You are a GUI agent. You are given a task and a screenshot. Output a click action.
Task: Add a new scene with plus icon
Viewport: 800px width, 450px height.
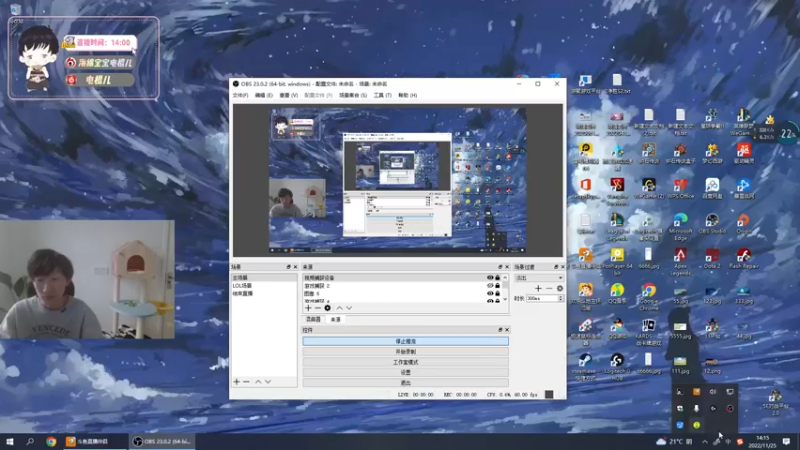237,382
